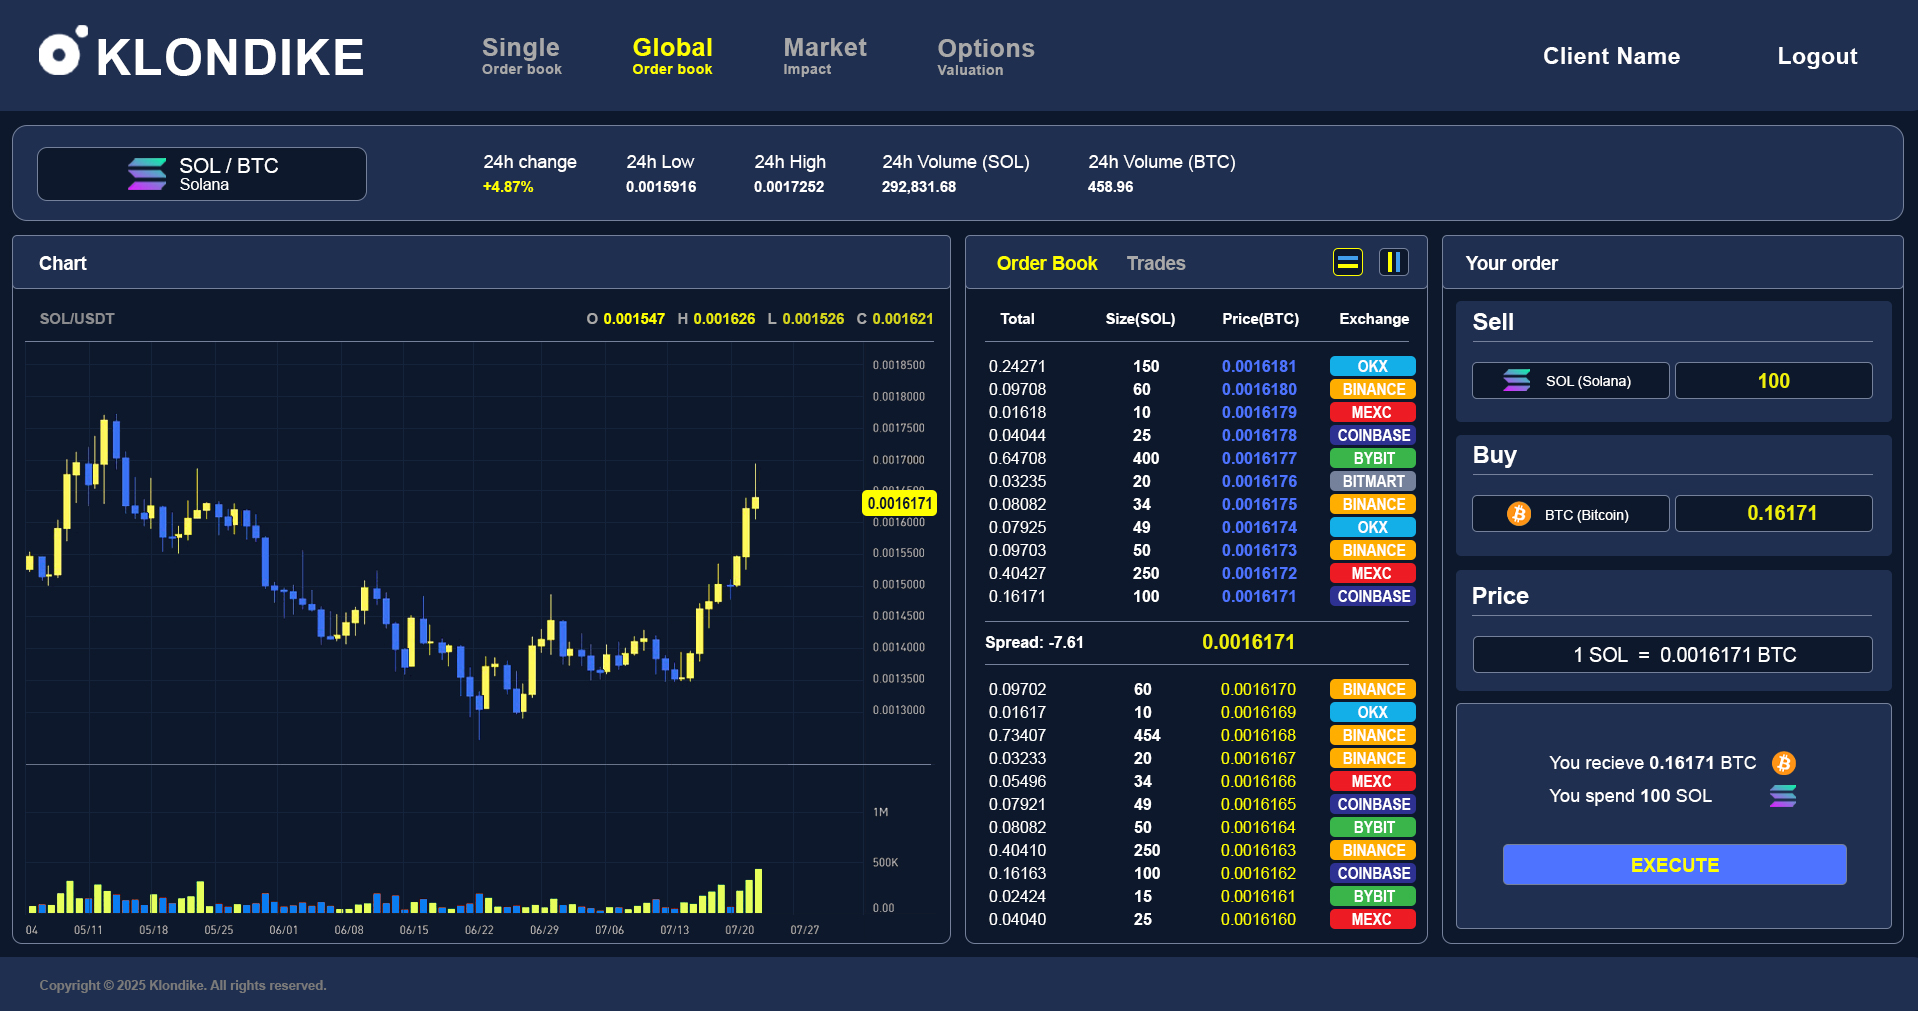Open the BTC (Bitcoin) buy currency selector
Screen dimensions: 1918x1011
(1570, 514)
